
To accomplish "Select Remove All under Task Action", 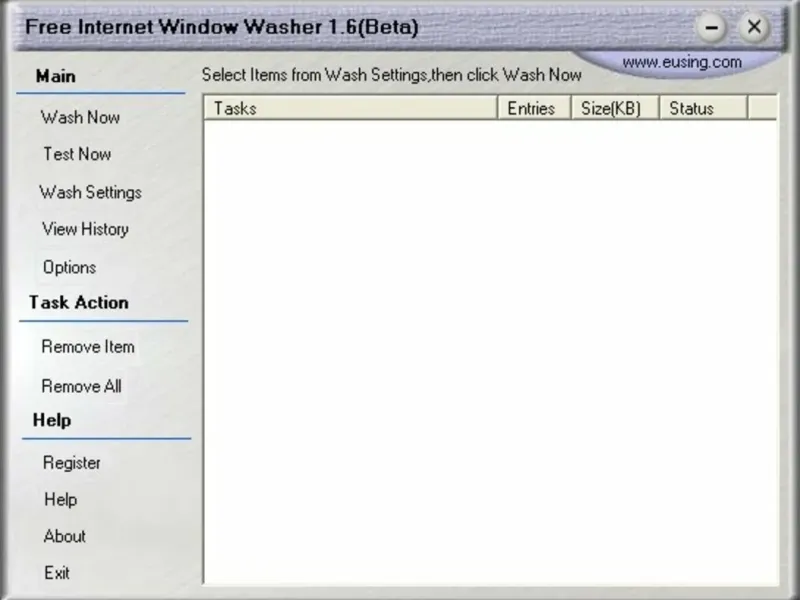I will (81, 386).
